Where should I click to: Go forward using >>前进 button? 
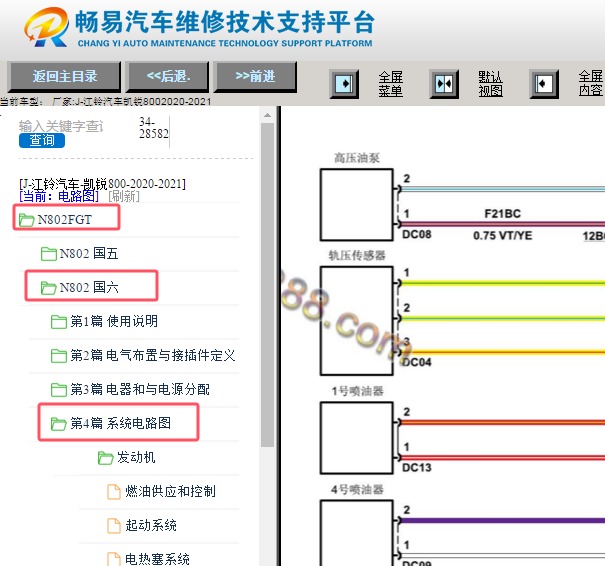click(x=255, y=76)
